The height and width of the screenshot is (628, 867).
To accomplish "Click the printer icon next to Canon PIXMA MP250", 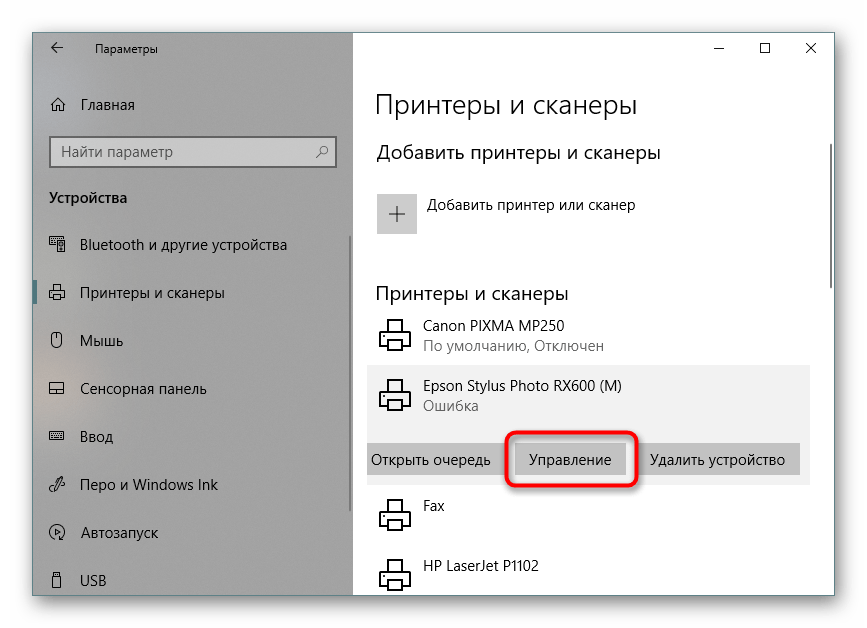I will coord(395,335).
